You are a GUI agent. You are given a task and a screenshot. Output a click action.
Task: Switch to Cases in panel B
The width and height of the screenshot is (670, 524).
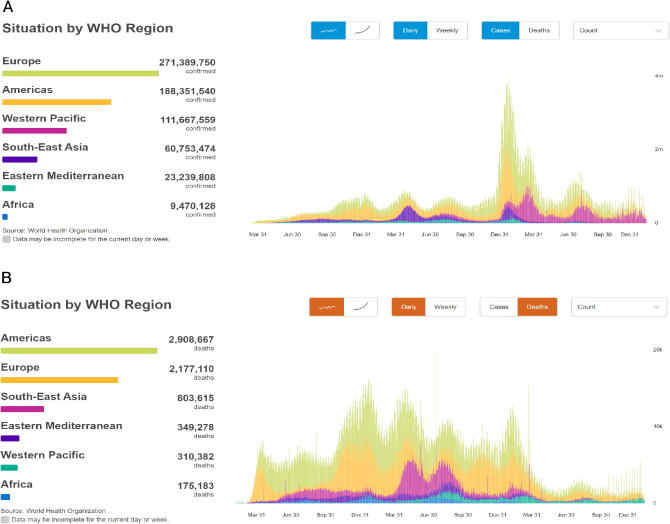pyautogui.click(x=499, y=307)
